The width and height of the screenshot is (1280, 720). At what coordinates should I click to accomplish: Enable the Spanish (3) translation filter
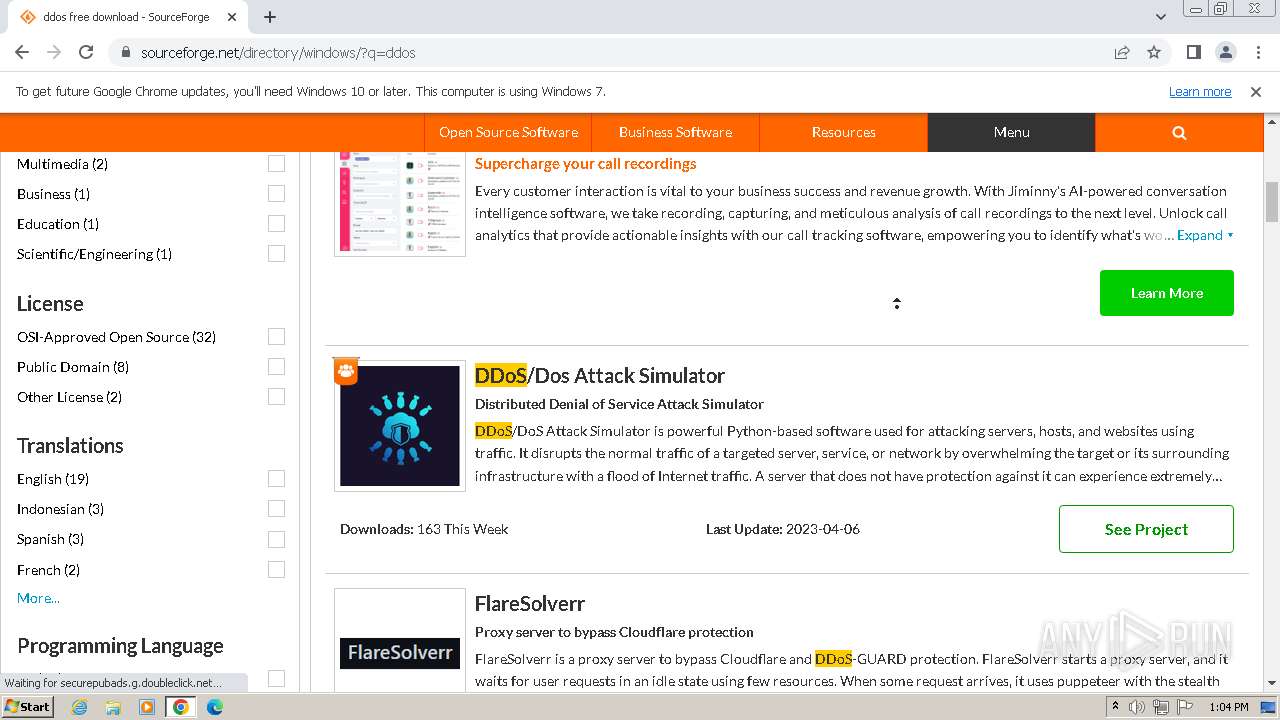pos(276,539)
